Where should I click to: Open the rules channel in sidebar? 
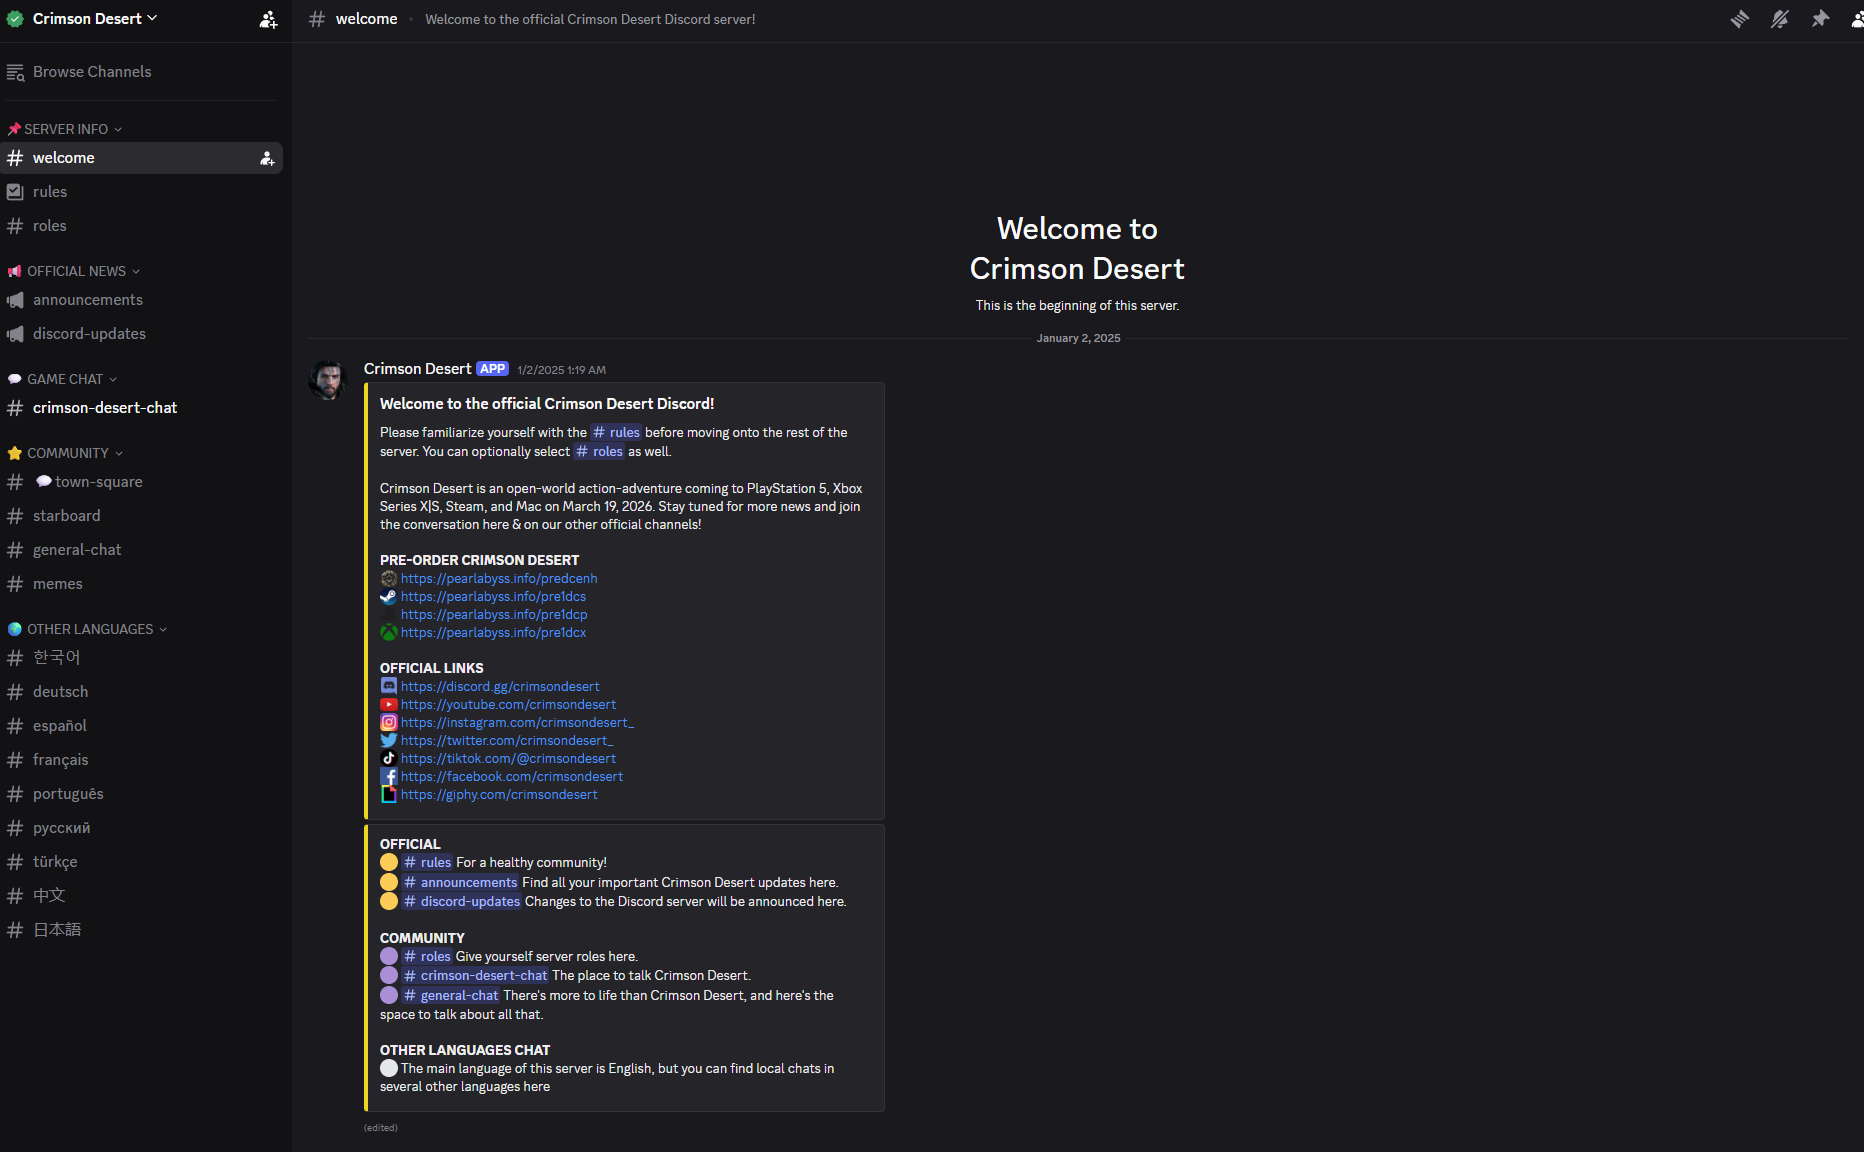tap(142, 192)
